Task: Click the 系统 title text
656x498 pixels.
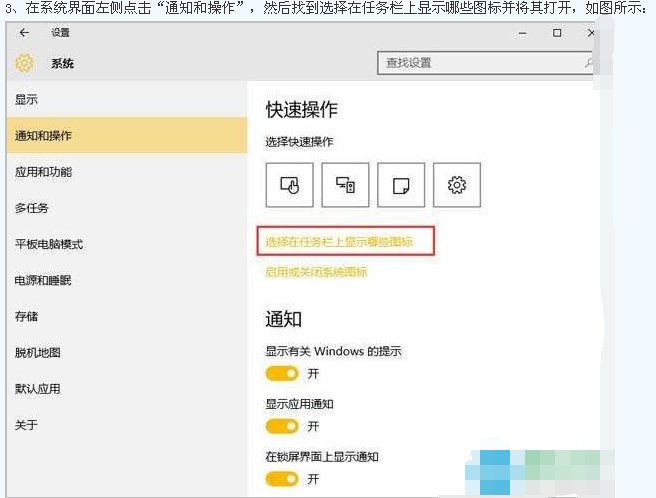Action: point(62,64)
